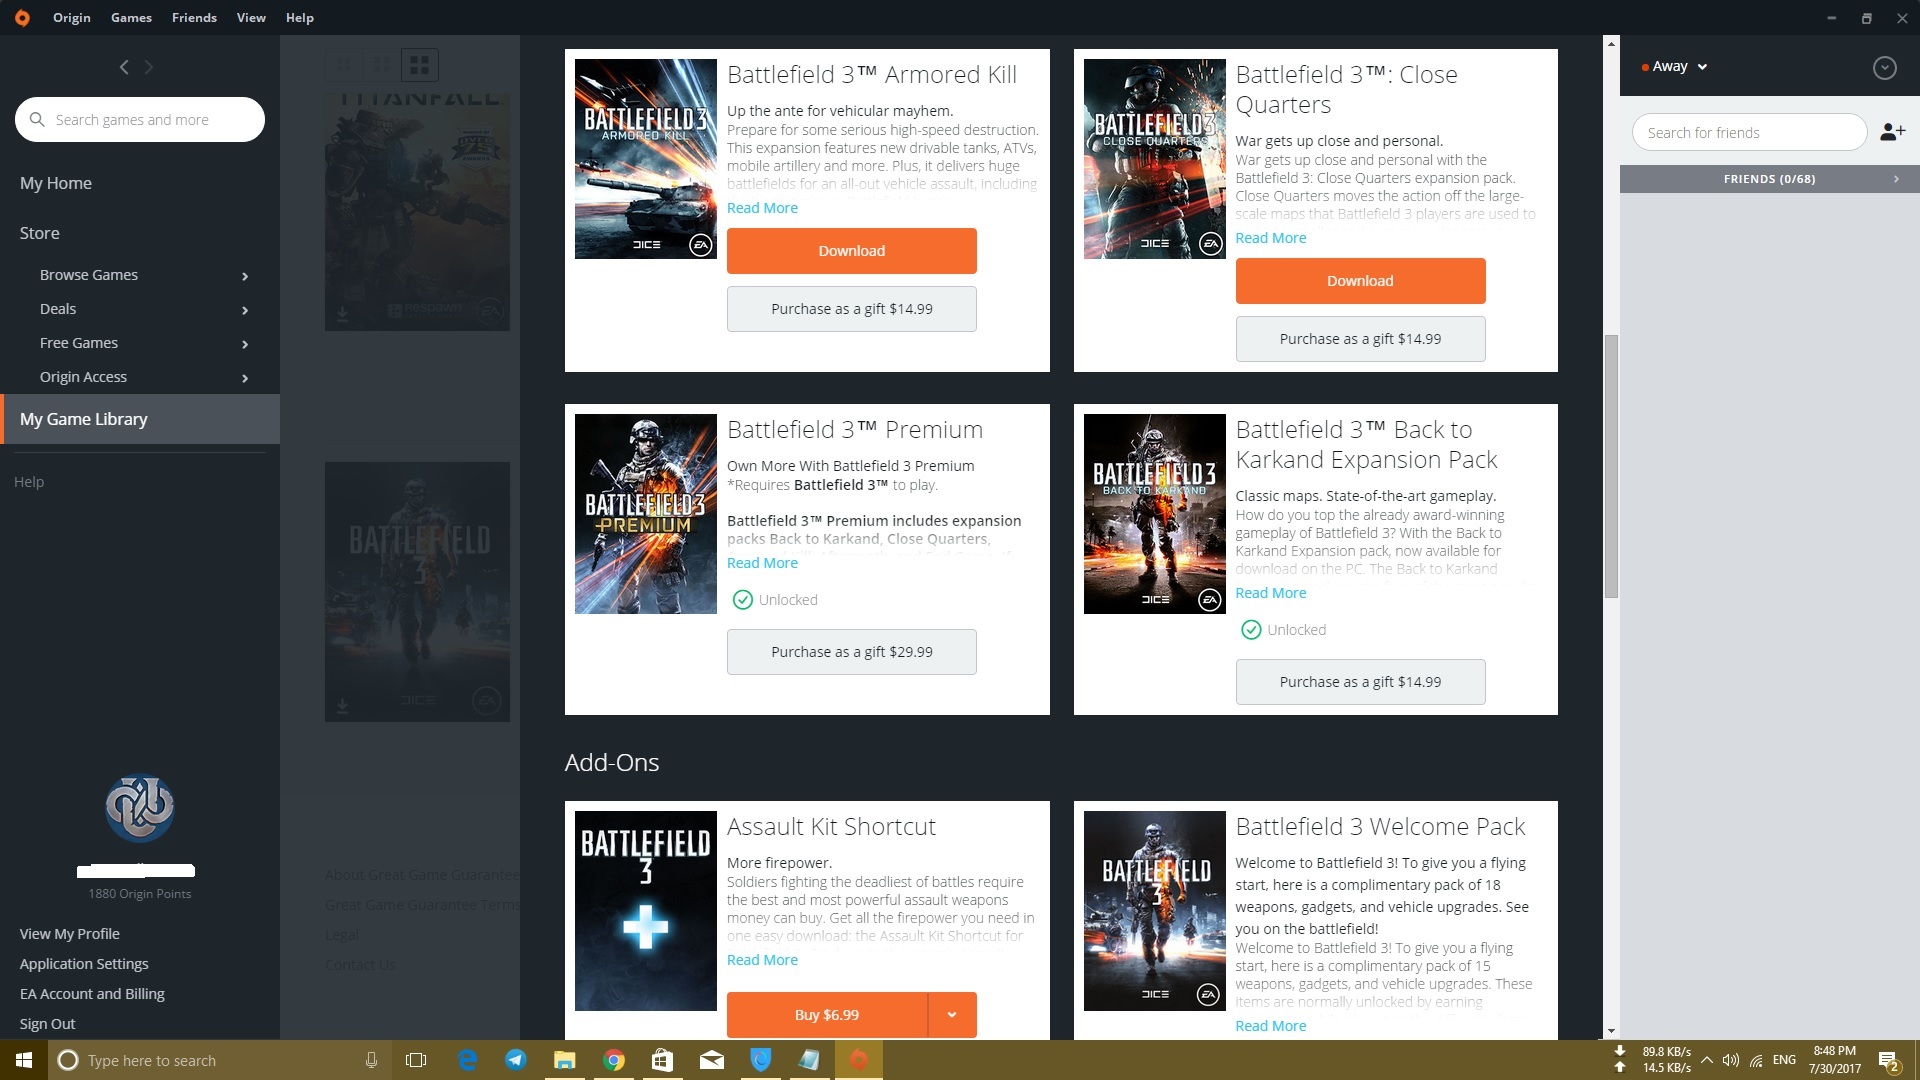The height and width of the screenshot is (1080, 1920).
Task: Click the Origin logo icon in the title bar
Action: 22,17
